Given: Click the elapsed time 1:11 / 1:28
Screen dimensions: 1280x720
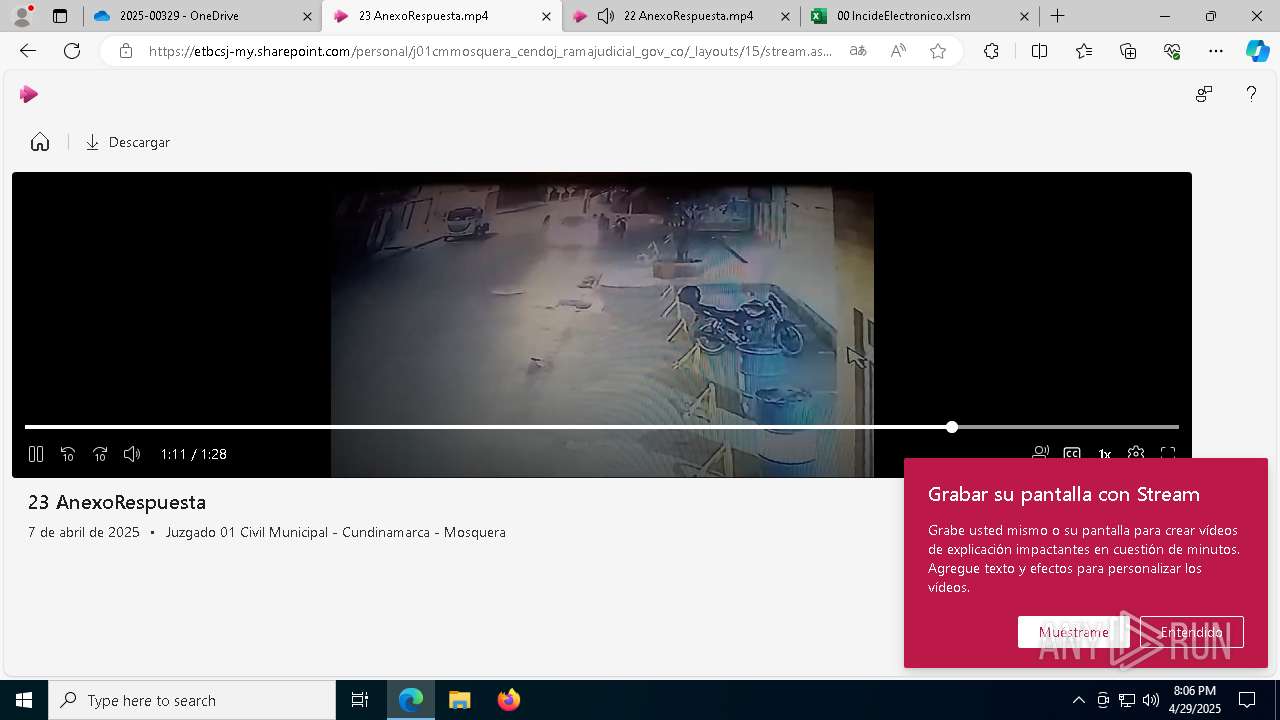Looking at the screenshot, I should 193,454.
